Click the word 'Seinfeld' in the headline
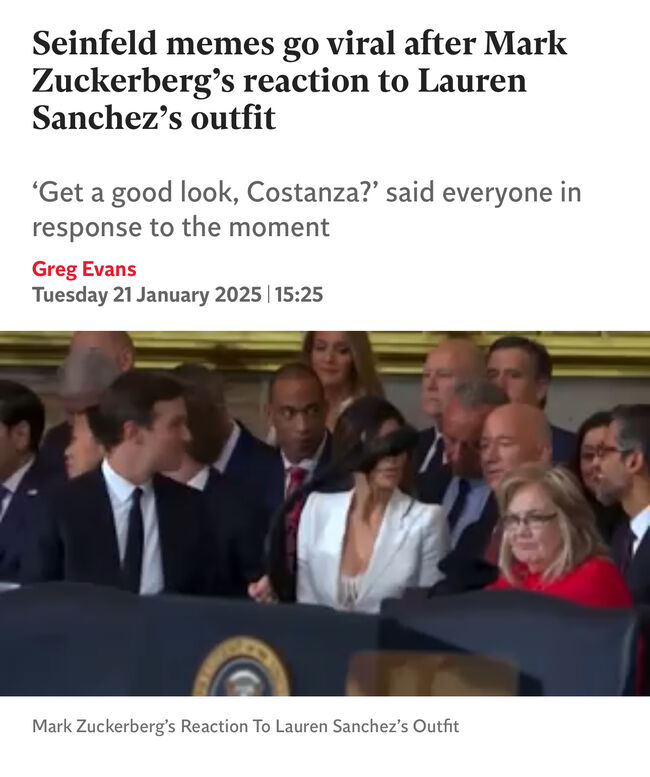This screenshot has width=650, height=777. (95, 43)
